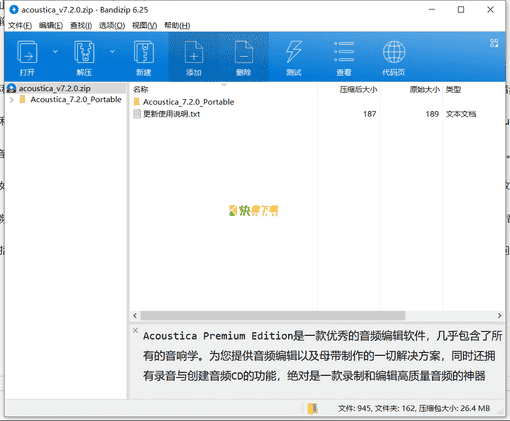
Task: Open the 视图(V) menu
Action: pyautogui.click(x=144, y=26)
